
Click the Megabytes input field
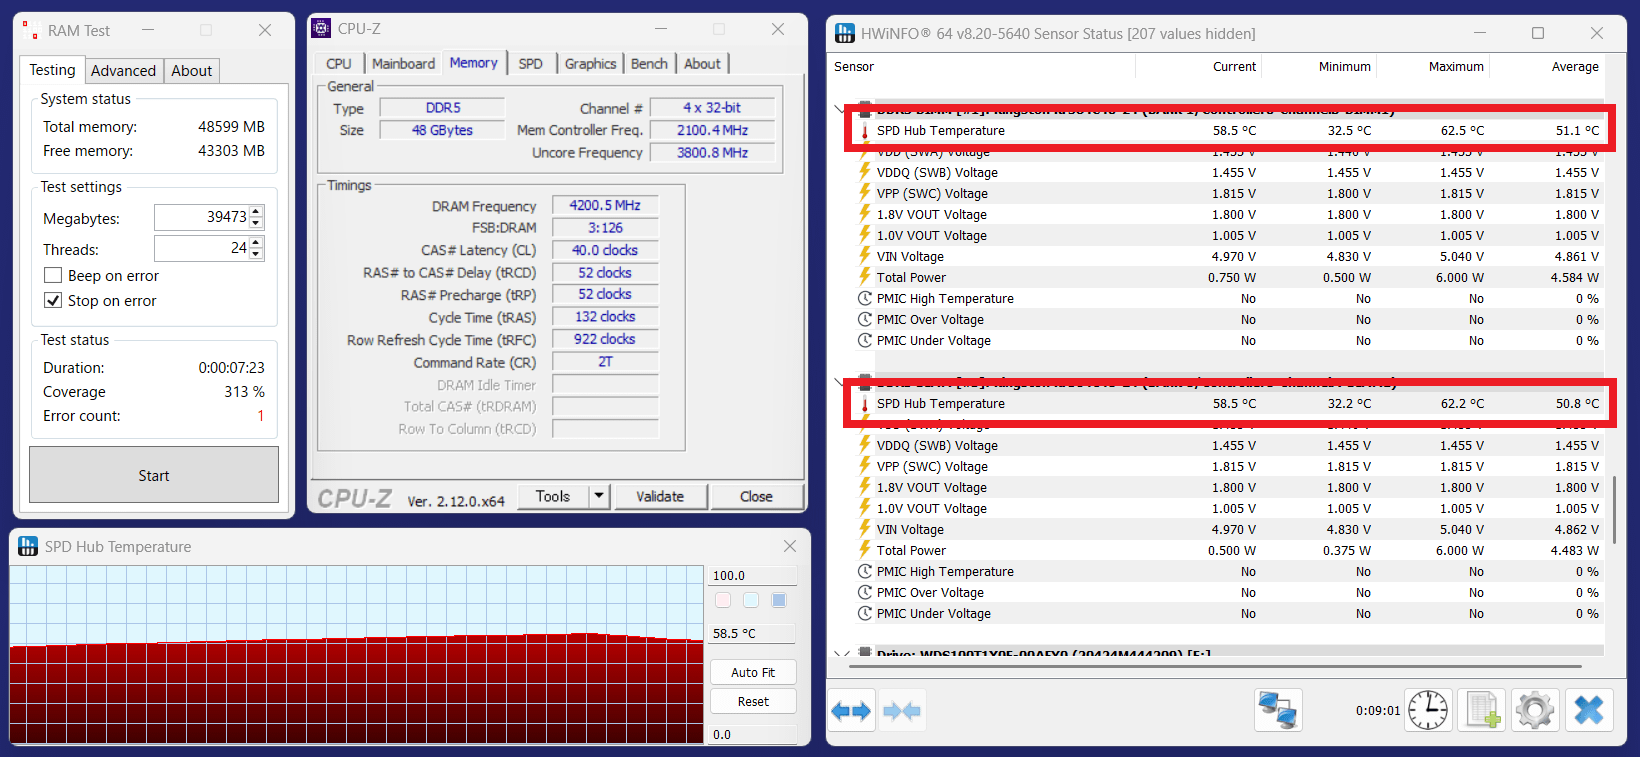click(x=201, y=217)
